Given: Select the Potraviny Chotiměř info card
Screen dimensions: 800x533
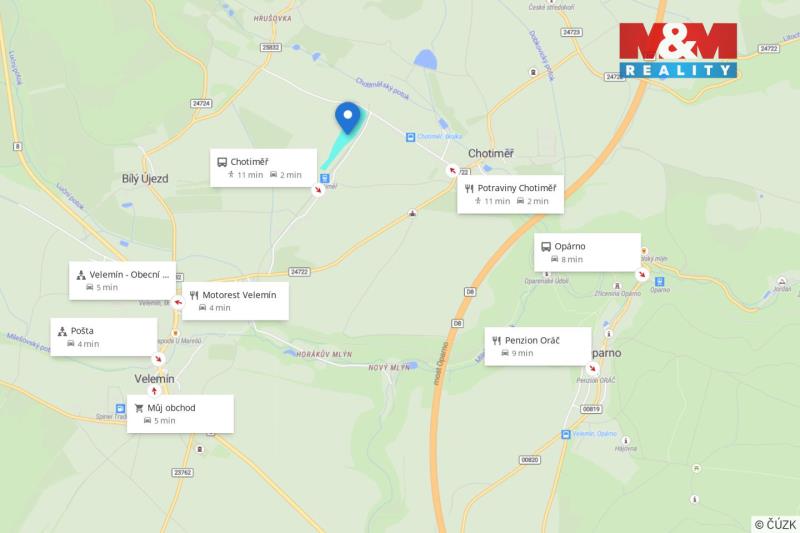Looking at the screenshot, I should pyautogui.click(x=510, y=194).
